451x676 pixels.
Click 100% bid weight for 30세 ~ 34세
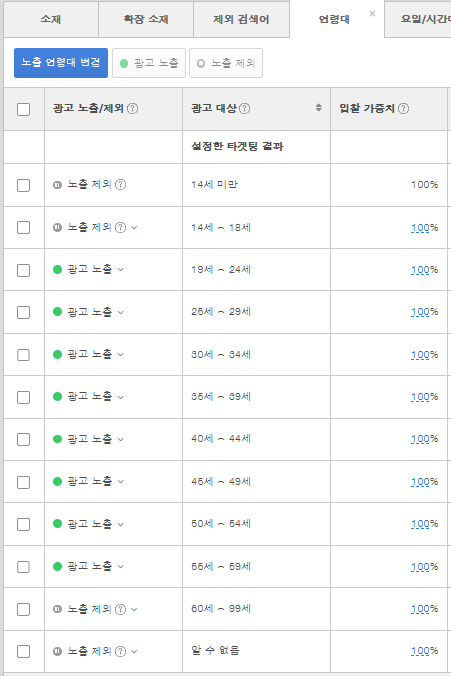pyautogui.click(x=424, y=355)
